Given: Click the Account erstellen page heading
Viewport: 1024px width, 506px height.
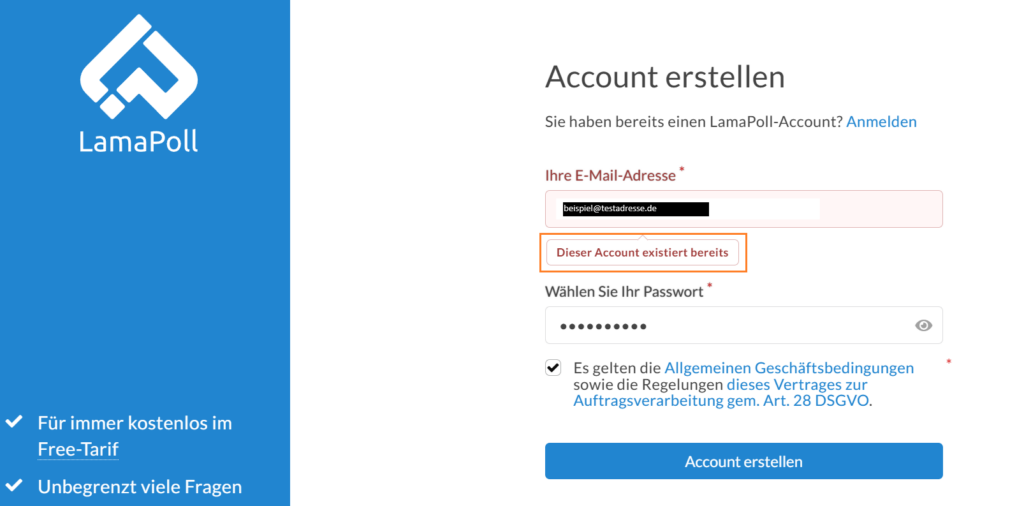Looking at the screenshot, I should pyautogui.click(x=665, y=77).
